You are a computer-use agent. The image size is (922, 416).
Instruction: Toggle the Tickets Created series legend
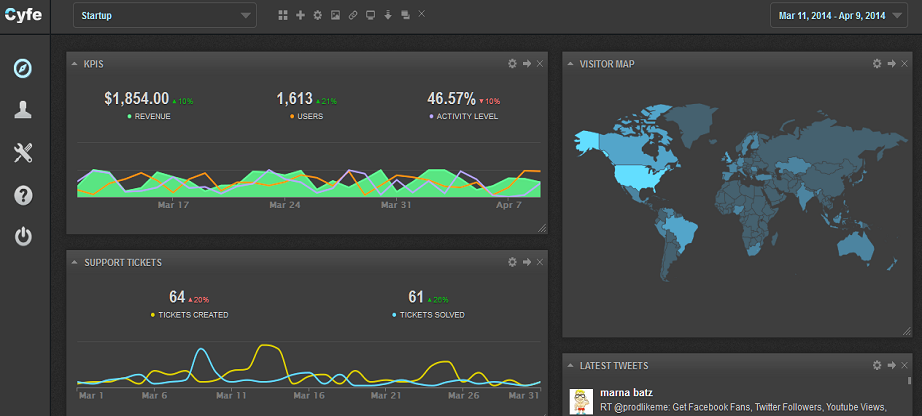(189, 315)
